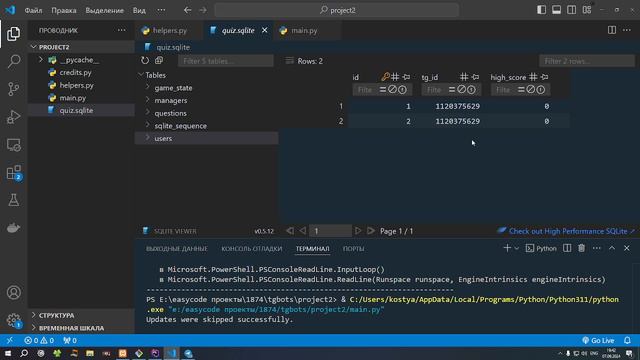Open the Search view in the activity bar
The width and height of the screenshot is (640, 360).
(13, 61)
